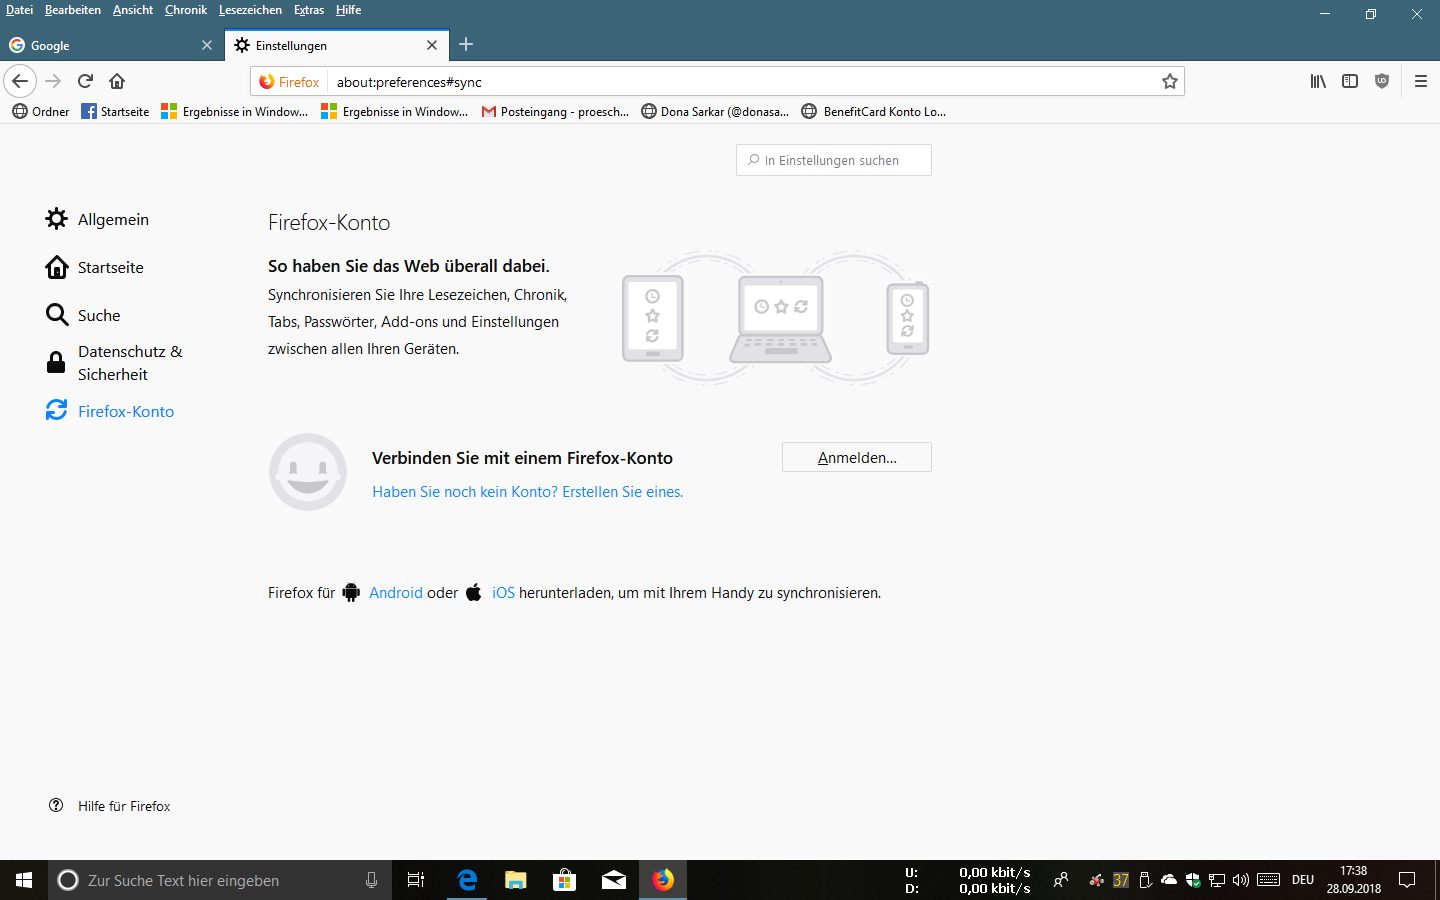The width and height of the screenshot is (1440, 900).
Task: Open the OneDrive cloud tray icon
Action: coord(1168,880)
